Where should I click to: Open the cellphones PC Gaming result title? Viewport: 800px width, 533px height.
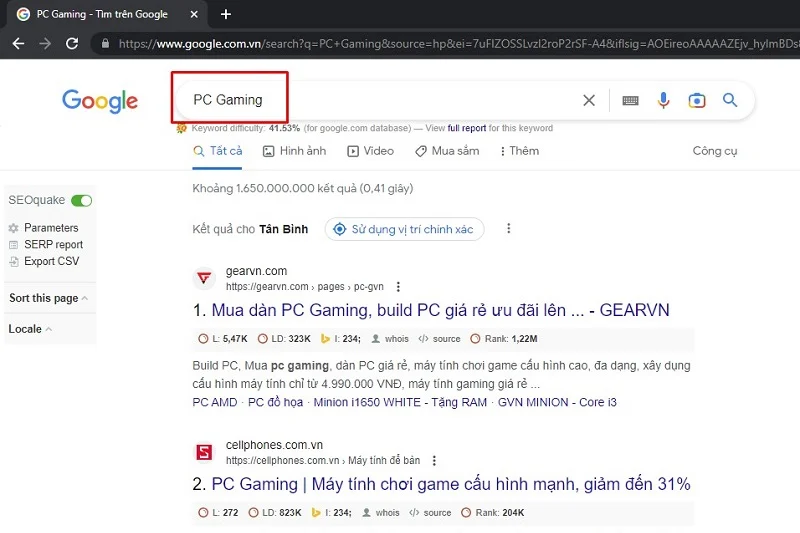451,484
